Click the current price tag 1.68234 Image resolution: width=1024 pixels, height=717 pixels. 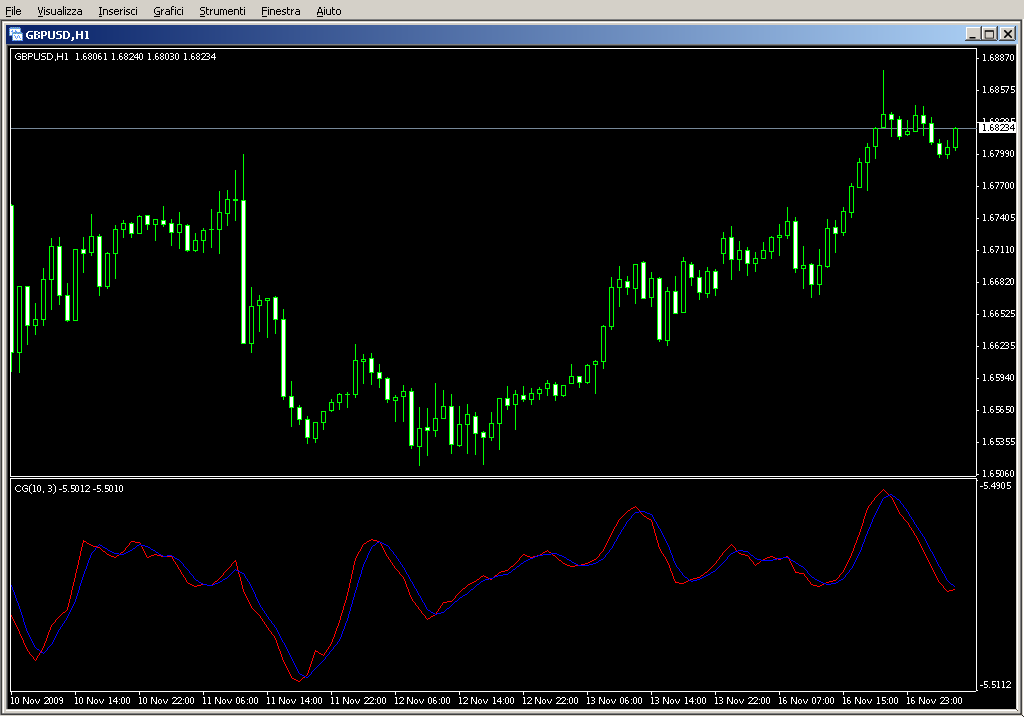coord(997,127)
